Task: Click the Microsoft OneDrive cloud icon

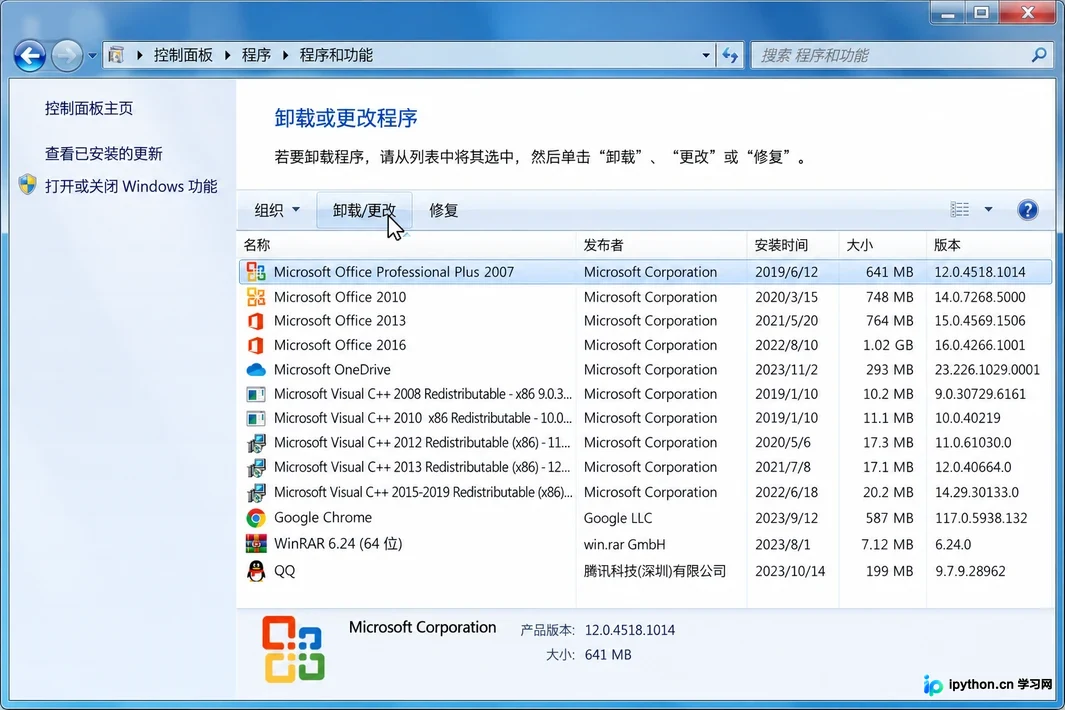Action: 256,370
